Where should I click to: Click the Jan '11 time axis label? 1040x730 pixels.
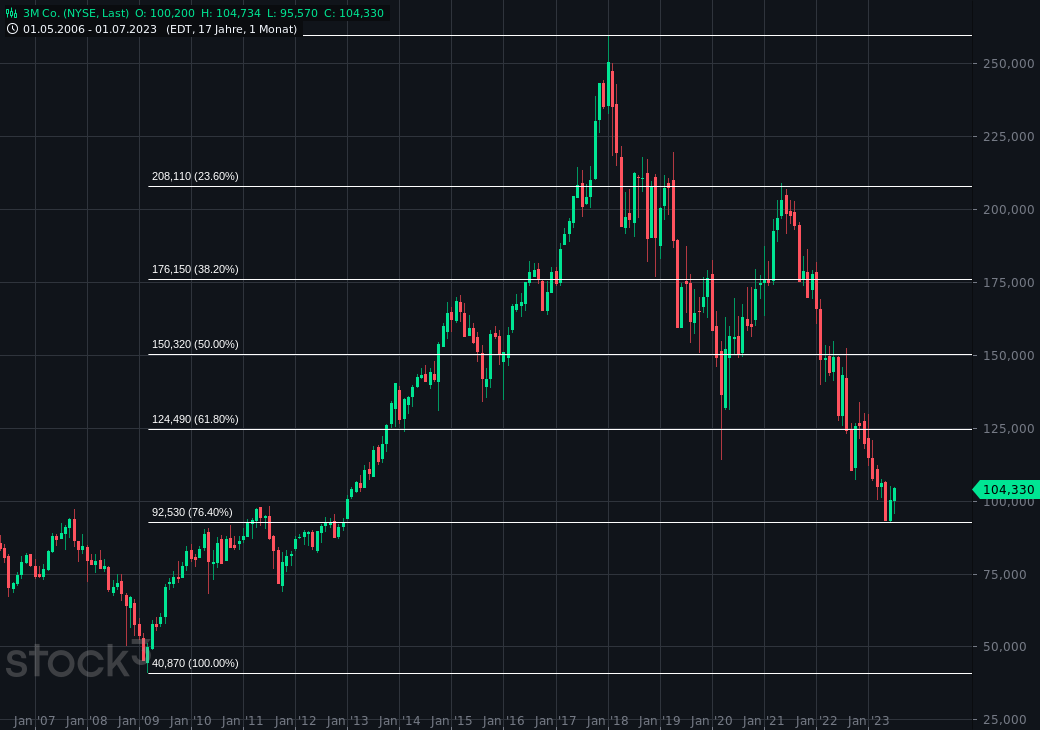[x=243, y=721]
